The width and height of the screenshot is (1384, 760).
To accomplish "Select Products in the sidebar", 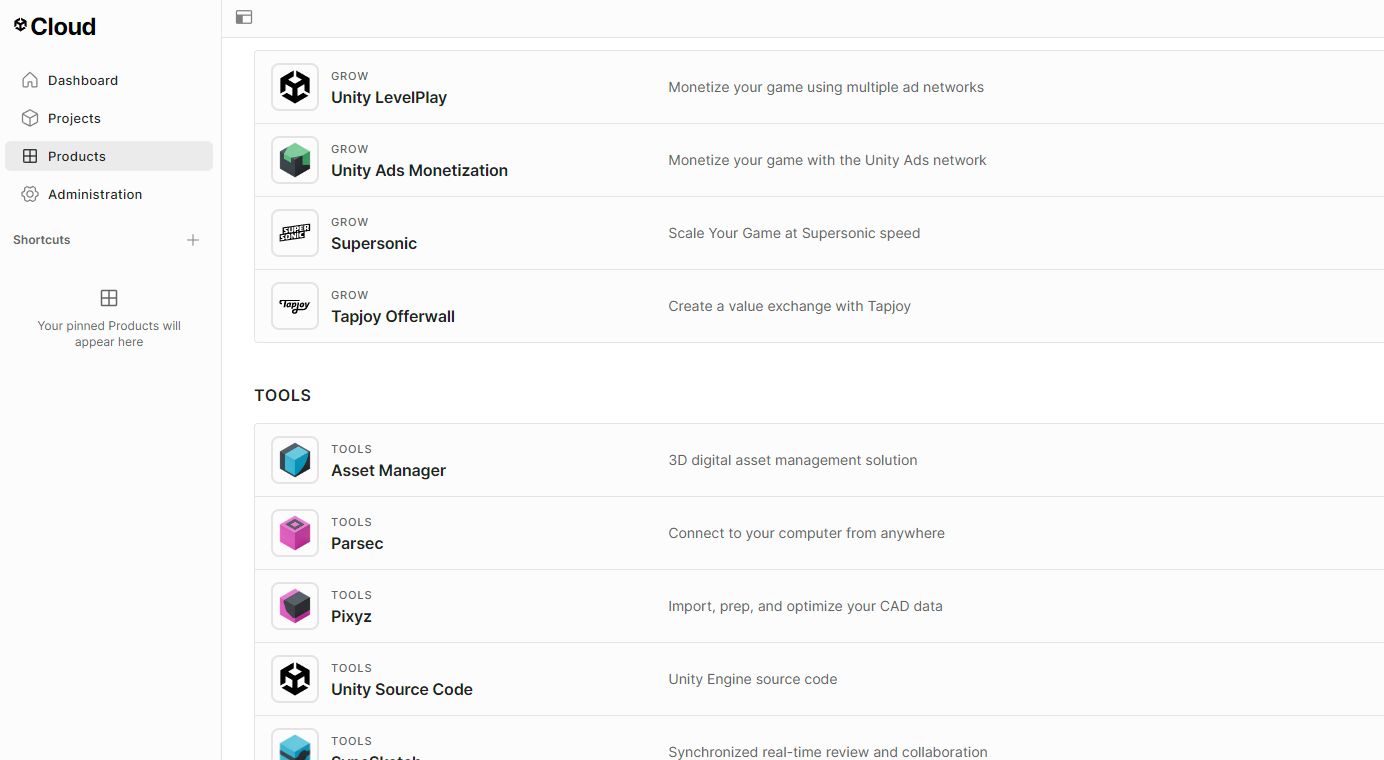I will [x=109, y=156].
